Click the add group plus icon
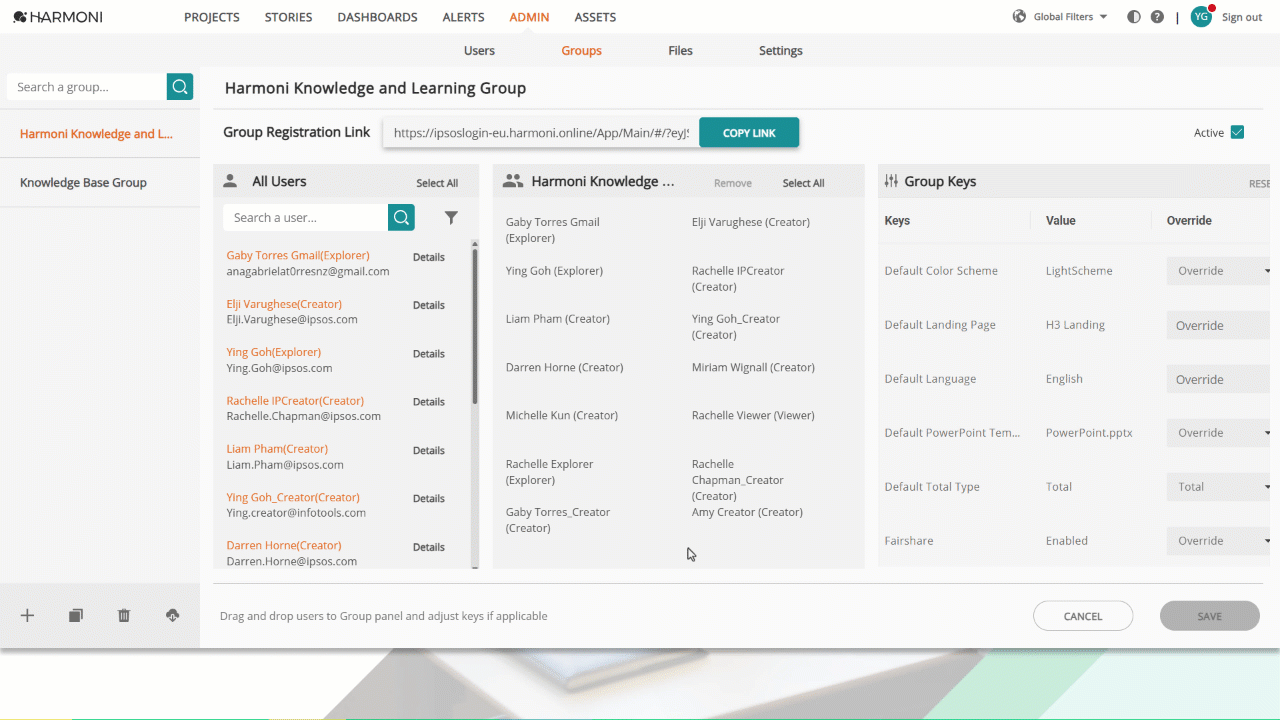Screen dimensions: 1280x720 27,616
